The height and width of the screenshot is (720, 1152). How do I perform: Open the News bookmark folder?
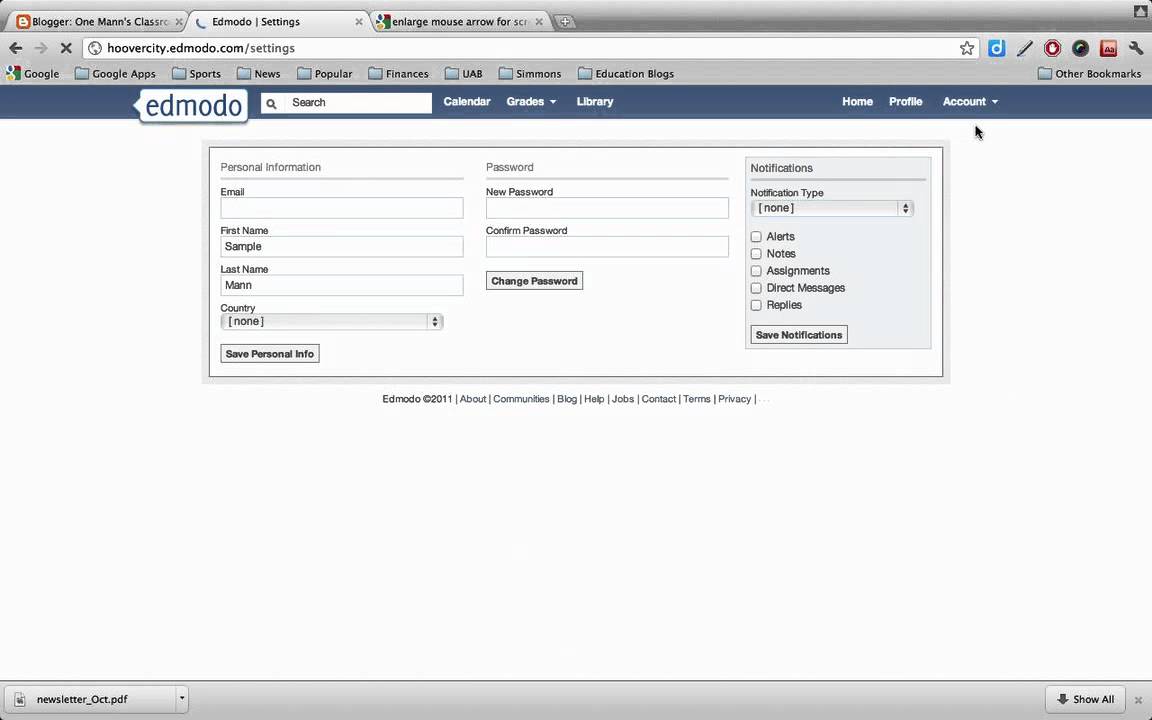point(259,73)
